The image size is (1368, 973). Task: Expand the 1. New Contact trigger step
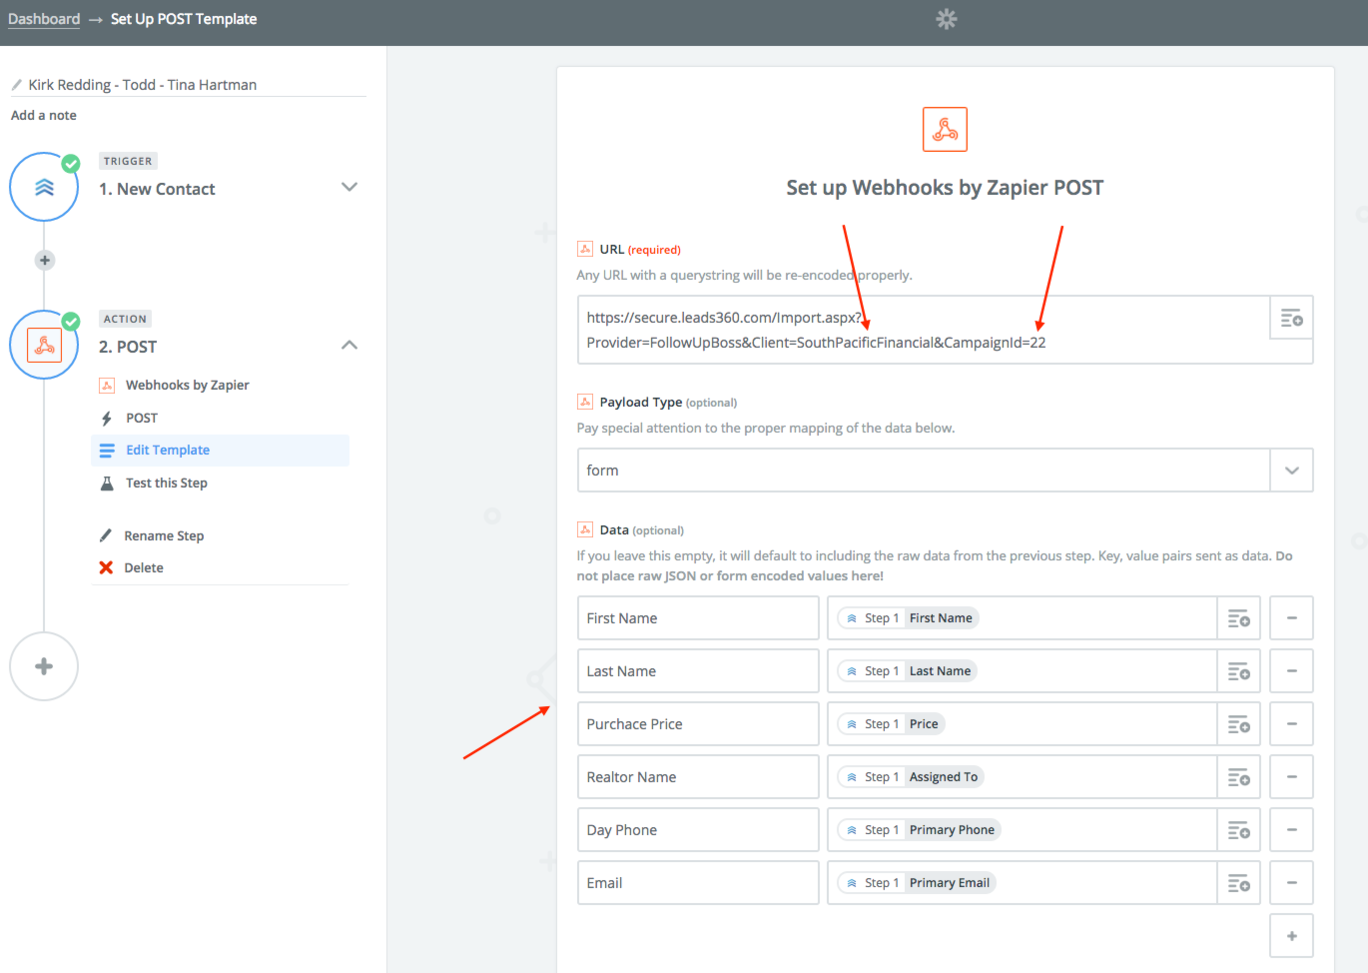(x=349, y=187)
